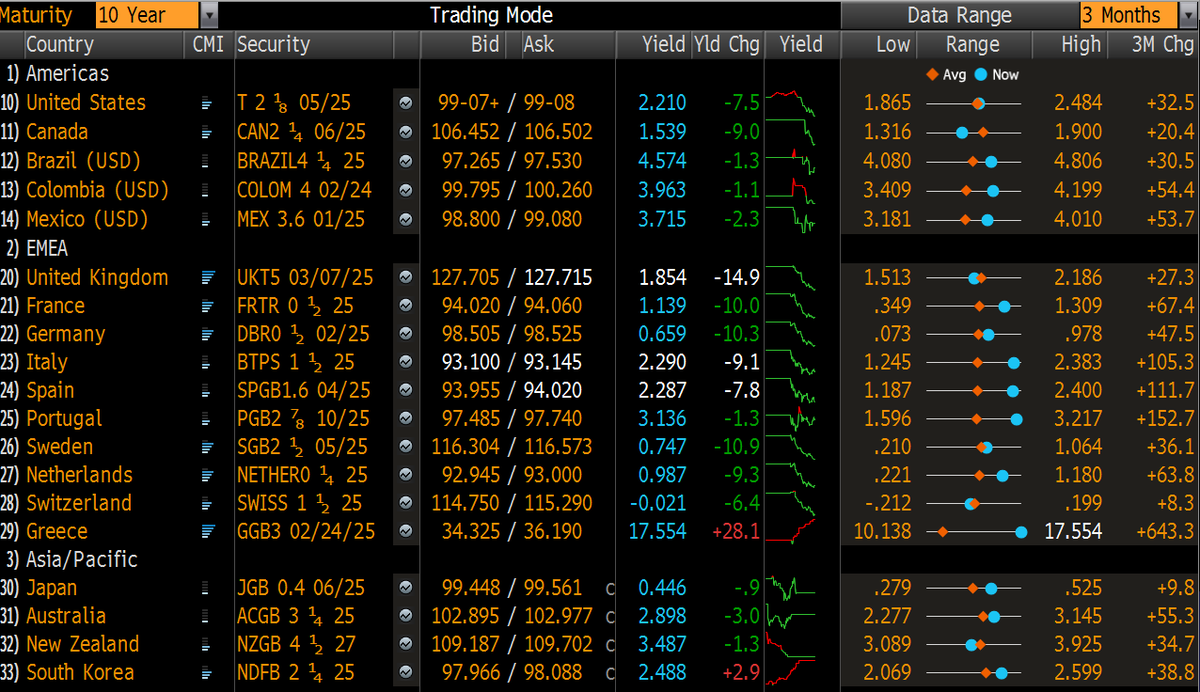This screenshot has width=1200, height=692.
Task: Click the round icon beside NDFB 2 1/4 25
Action: coord(406,672)
